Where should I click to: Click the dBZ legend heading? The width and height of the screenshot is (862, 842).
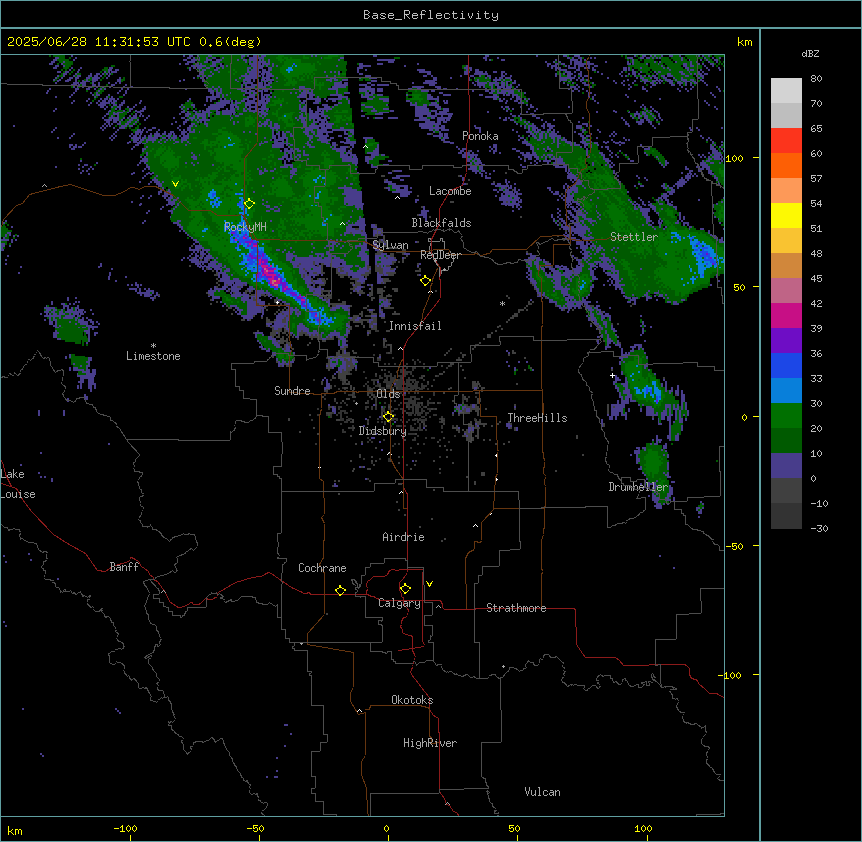810,53
